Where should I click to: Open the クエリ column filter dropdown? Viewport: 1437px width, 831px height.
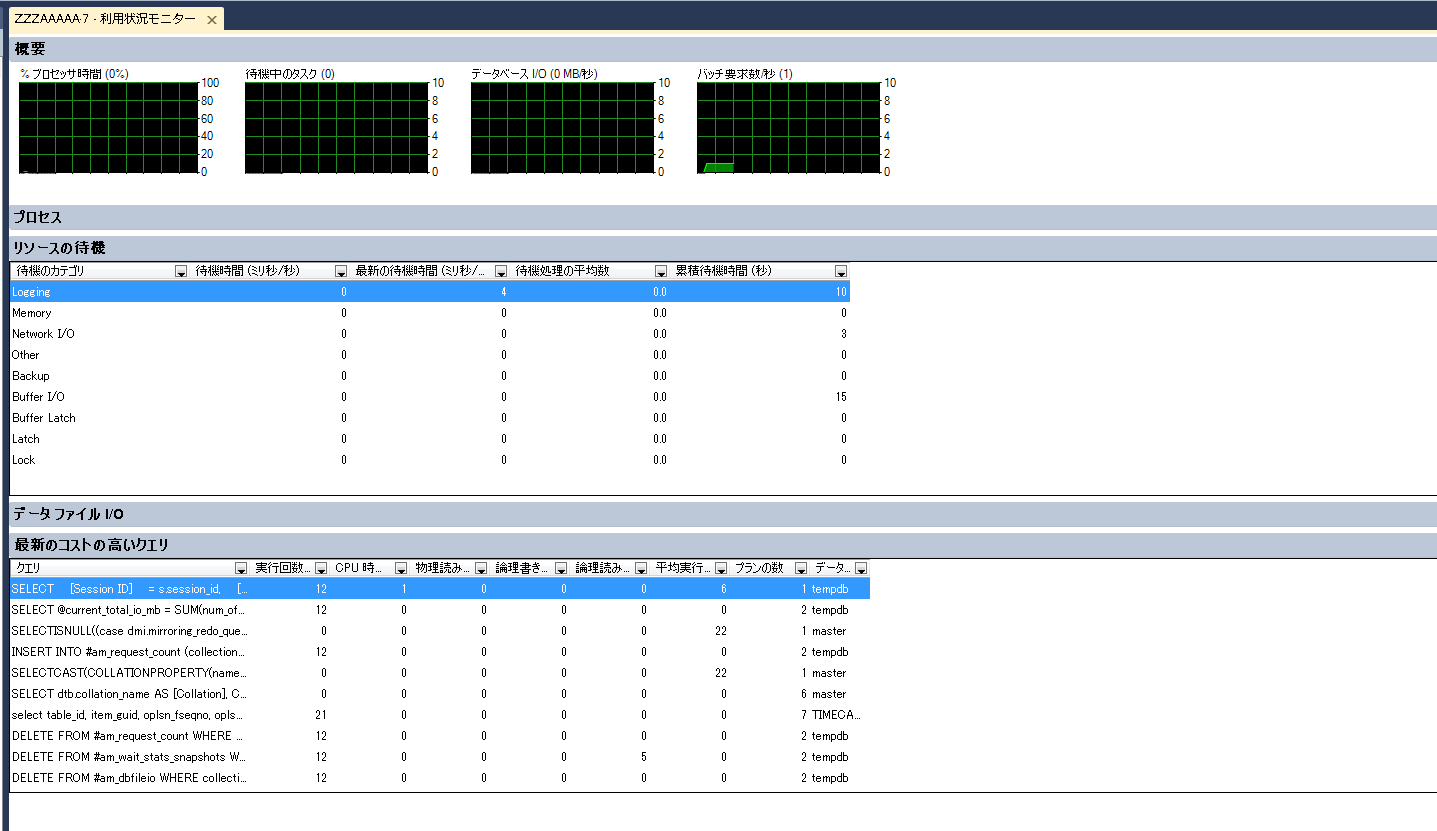click(x=241, y=569)
